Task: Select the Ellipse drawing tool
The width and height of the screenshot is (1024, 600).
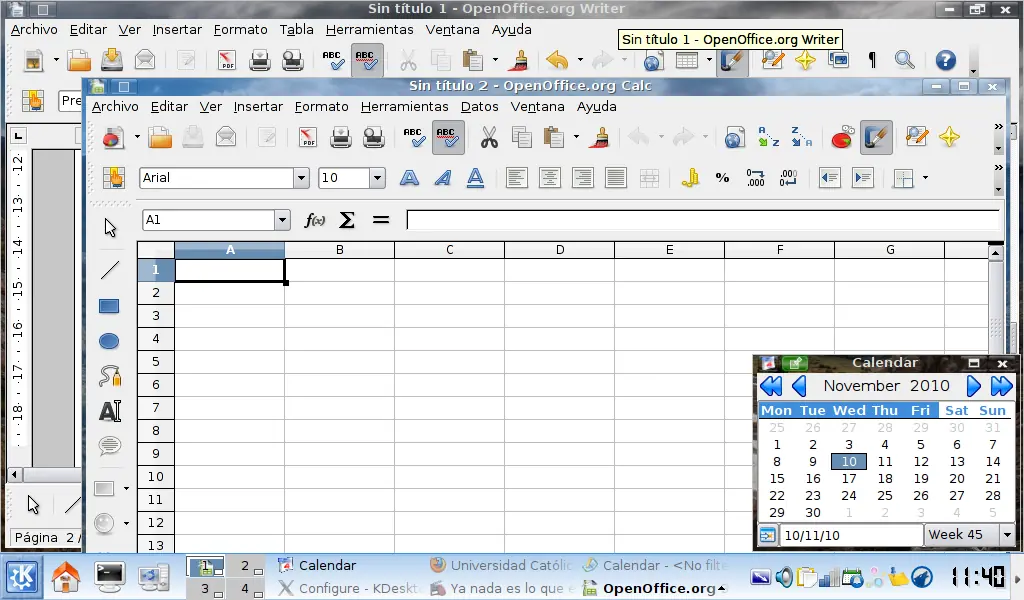Action: (x=109, y=341)
